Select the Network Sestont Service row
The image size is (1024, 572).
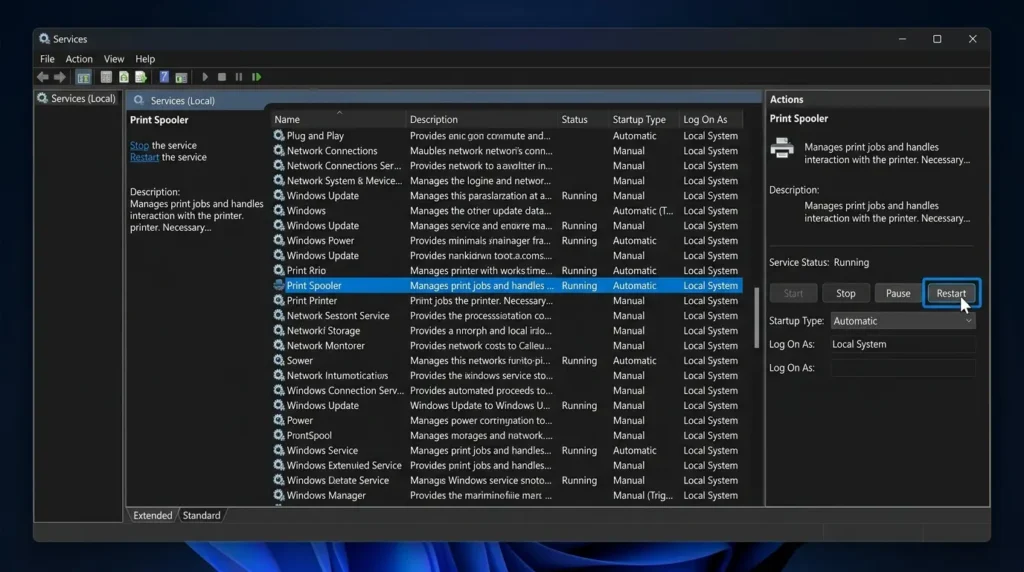(507, 315)
